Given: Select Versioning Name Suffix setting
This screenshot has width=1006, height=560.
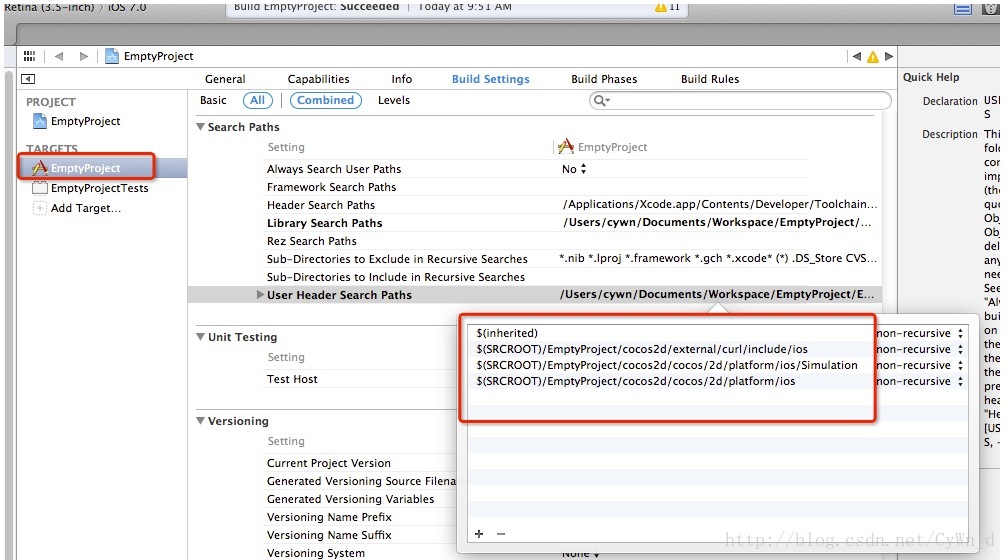Looking at the screenshot, I should [329, 534].
